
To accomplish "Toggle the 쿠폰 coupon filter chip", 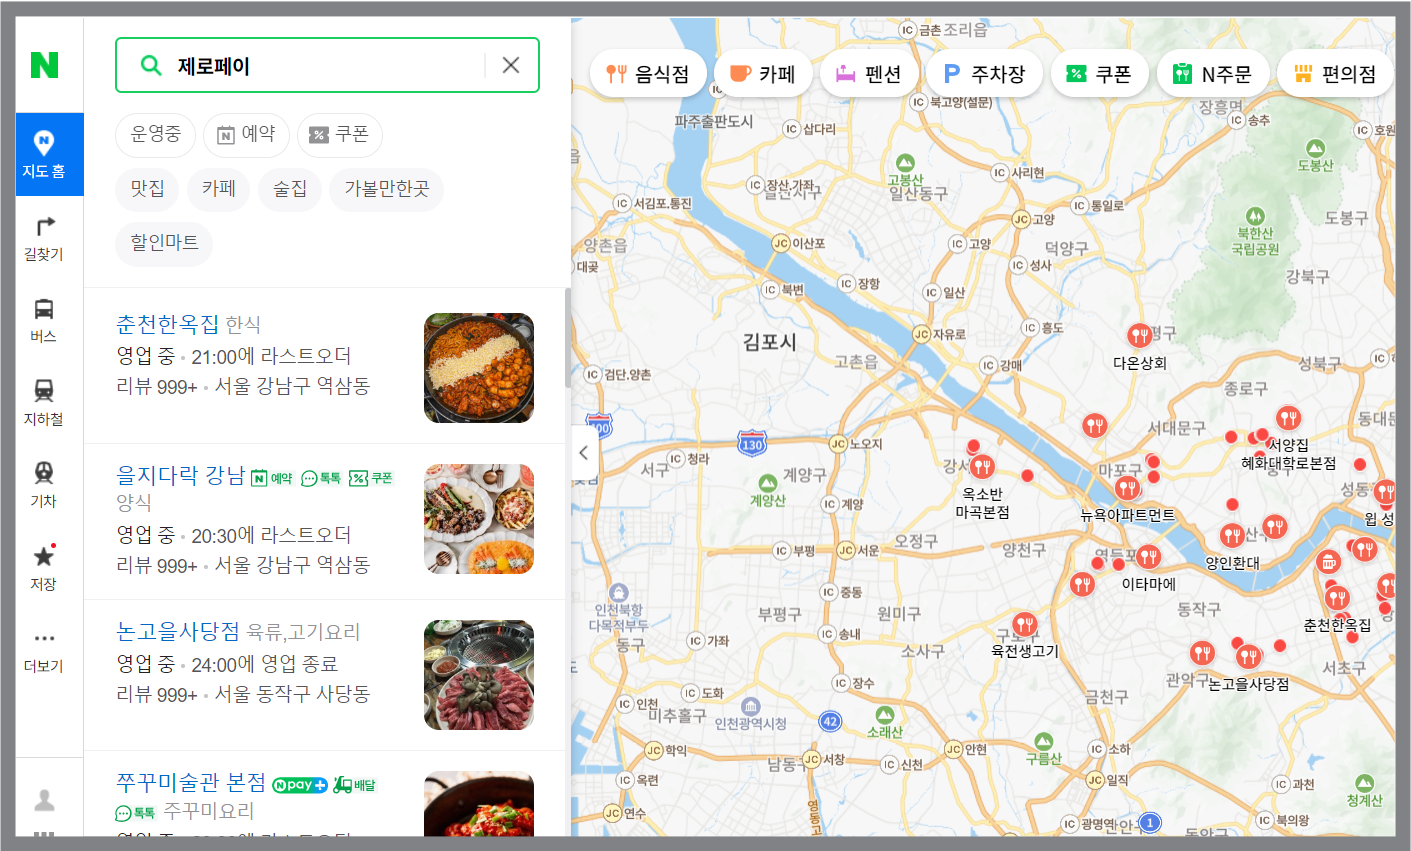I will point(340,134).
